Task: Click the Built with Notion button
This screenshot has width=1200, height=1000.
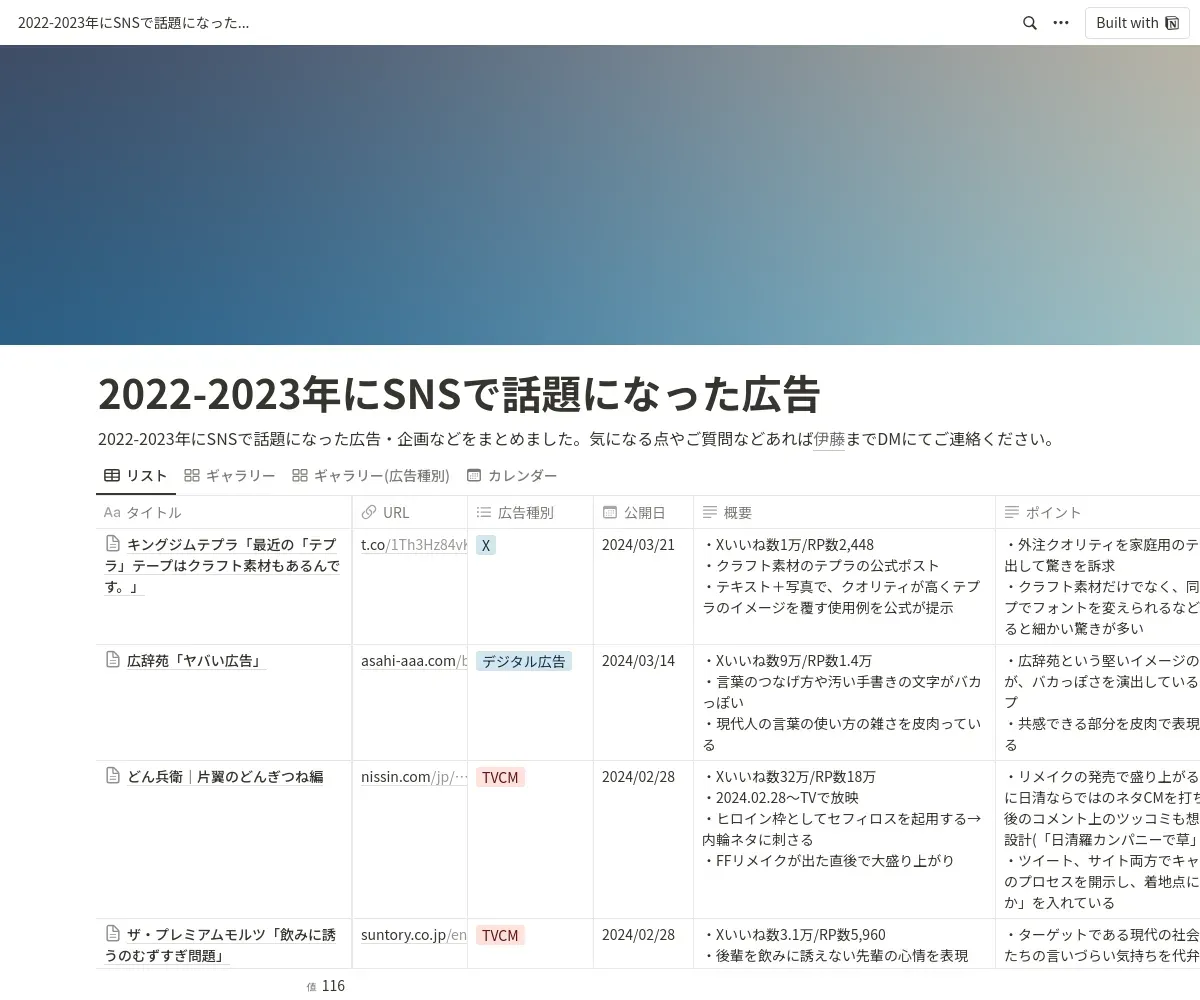Action: 1137,23
